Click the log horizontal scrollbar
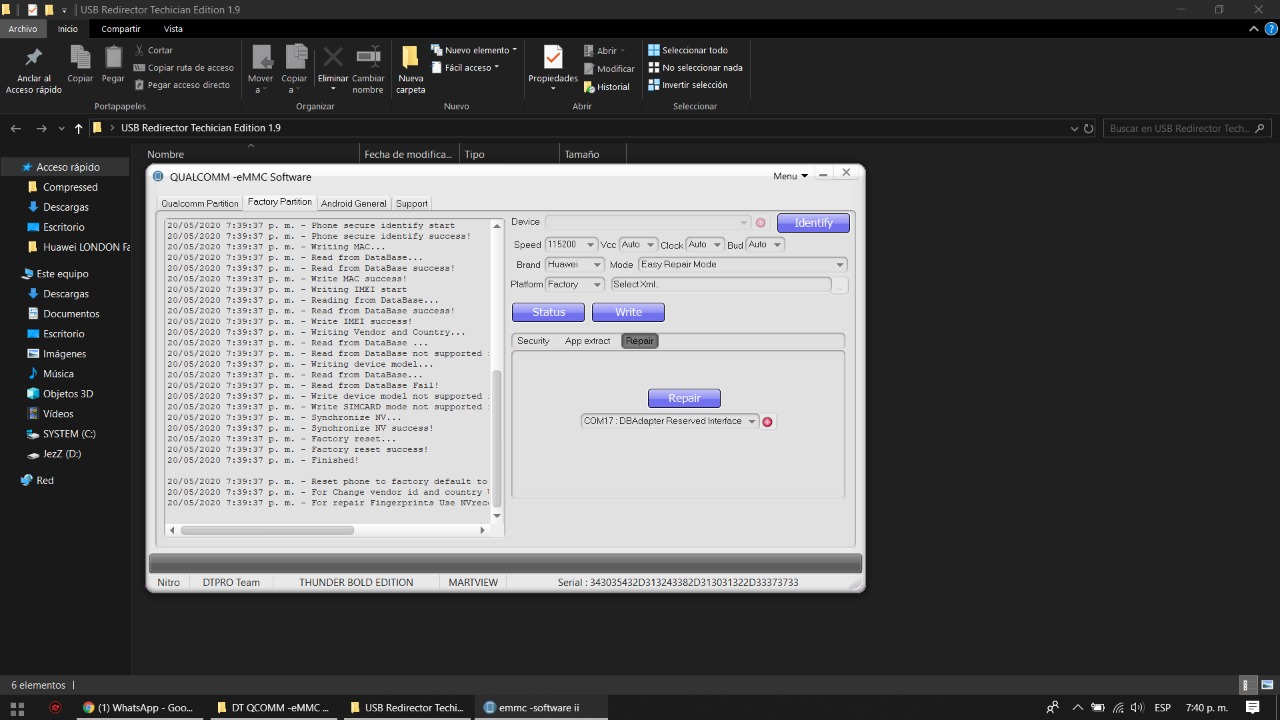The height and width of the screenshot is (720, 1280). pyautogui.click(x=267, y=530)
